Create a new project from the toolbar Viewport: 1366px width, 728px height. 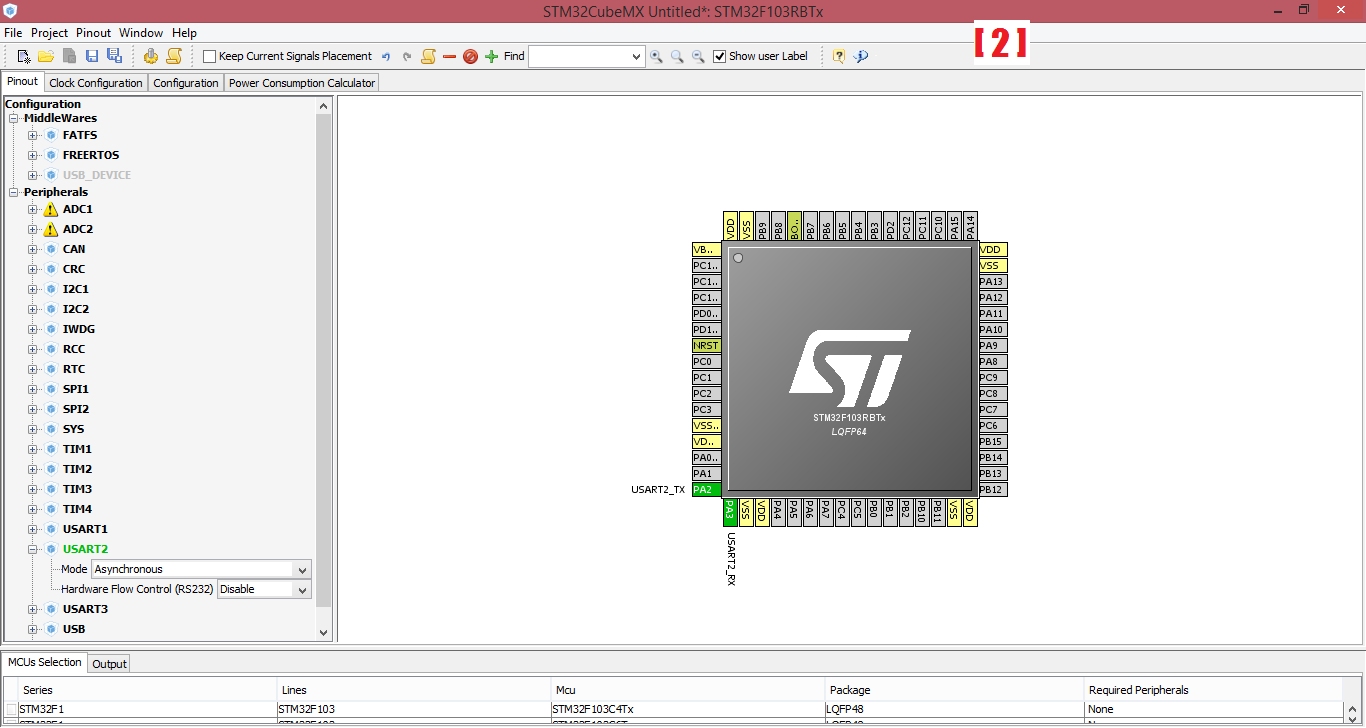(x=22, y=56)
